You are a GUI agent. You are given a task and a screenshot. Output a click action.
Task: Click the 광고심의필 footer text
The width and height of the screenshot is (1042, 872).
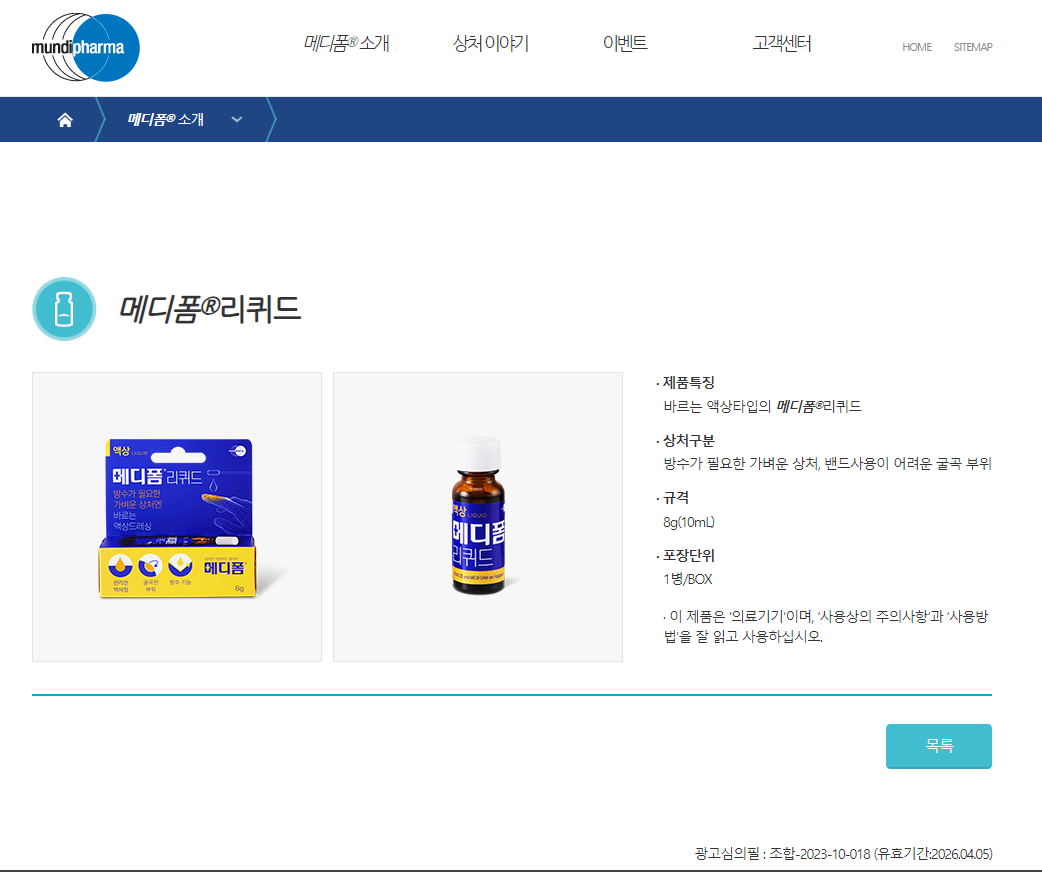[843, 853]
